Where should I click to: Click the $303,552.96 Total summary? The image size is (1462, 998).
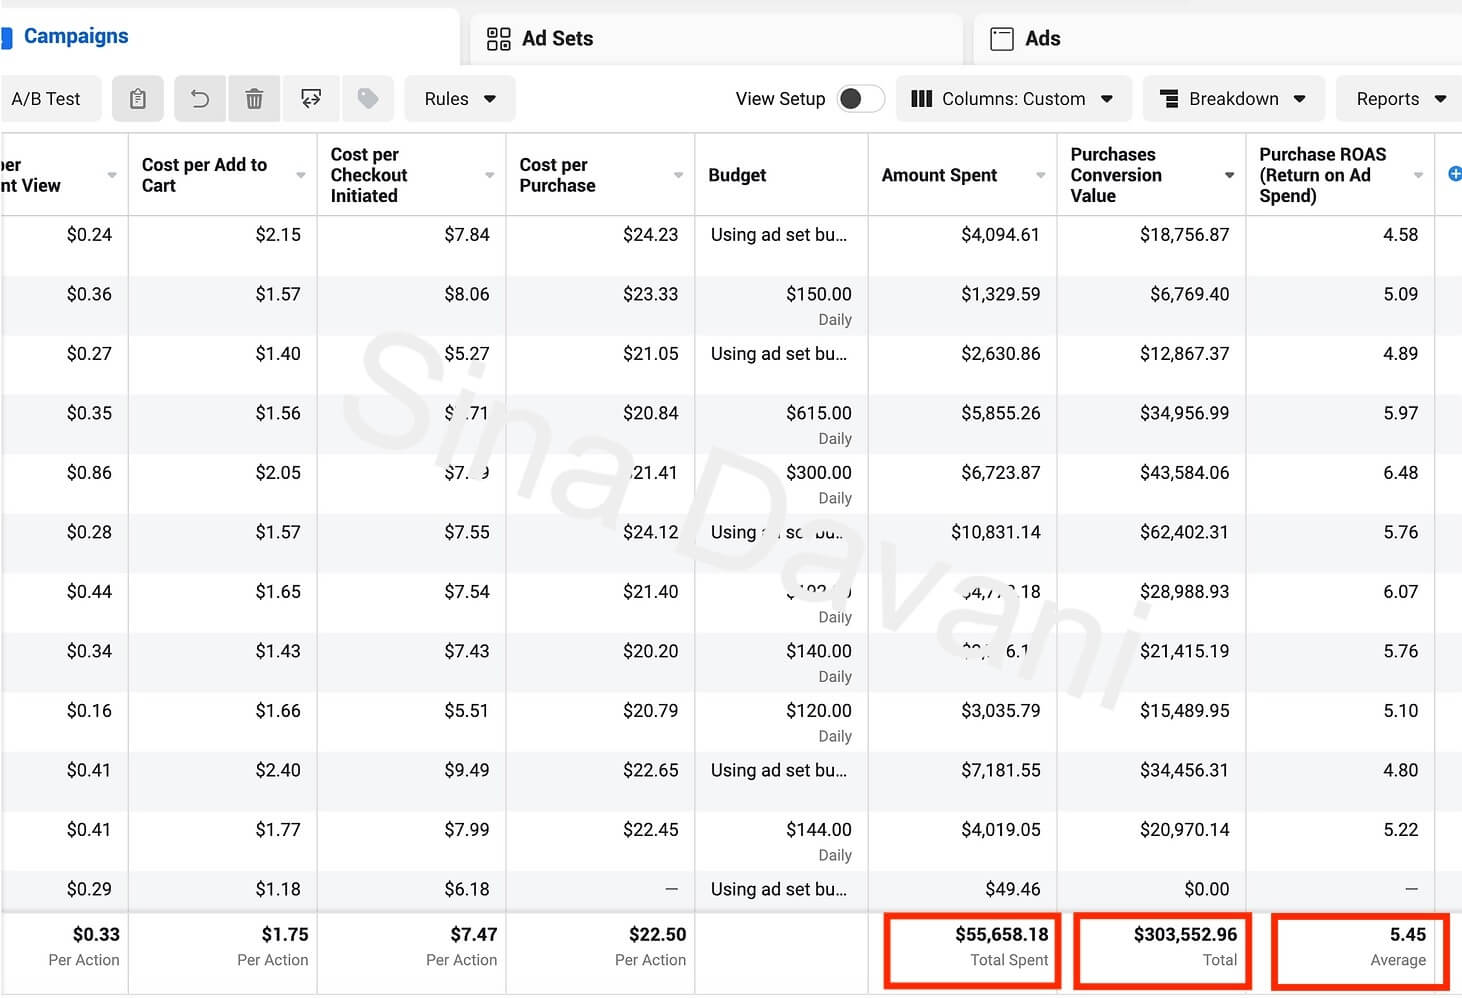click(x=1185, y=946)
